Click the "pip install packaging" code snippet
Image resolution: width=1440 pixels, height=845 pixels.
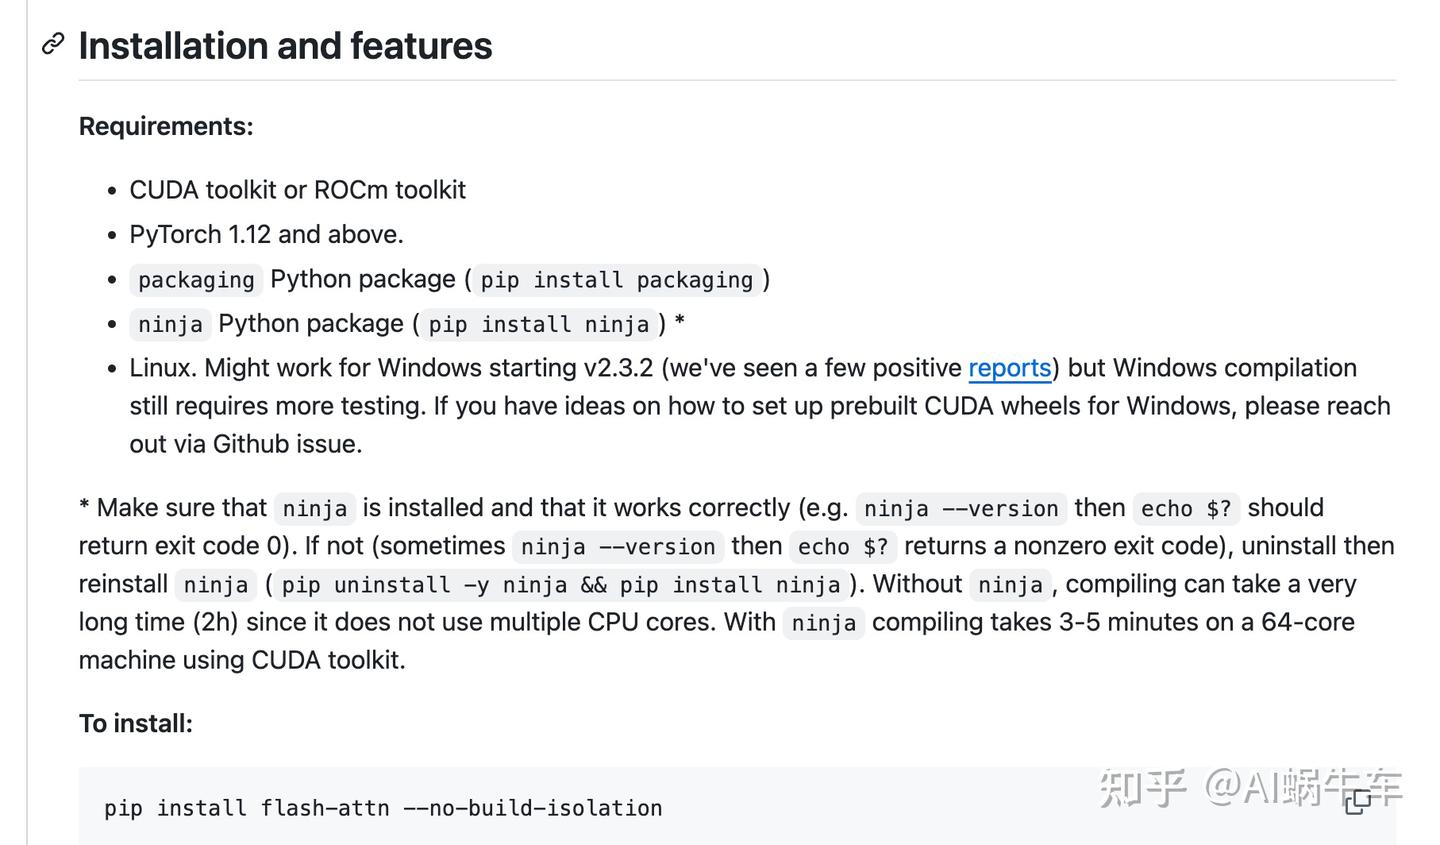tap(616, 280)
